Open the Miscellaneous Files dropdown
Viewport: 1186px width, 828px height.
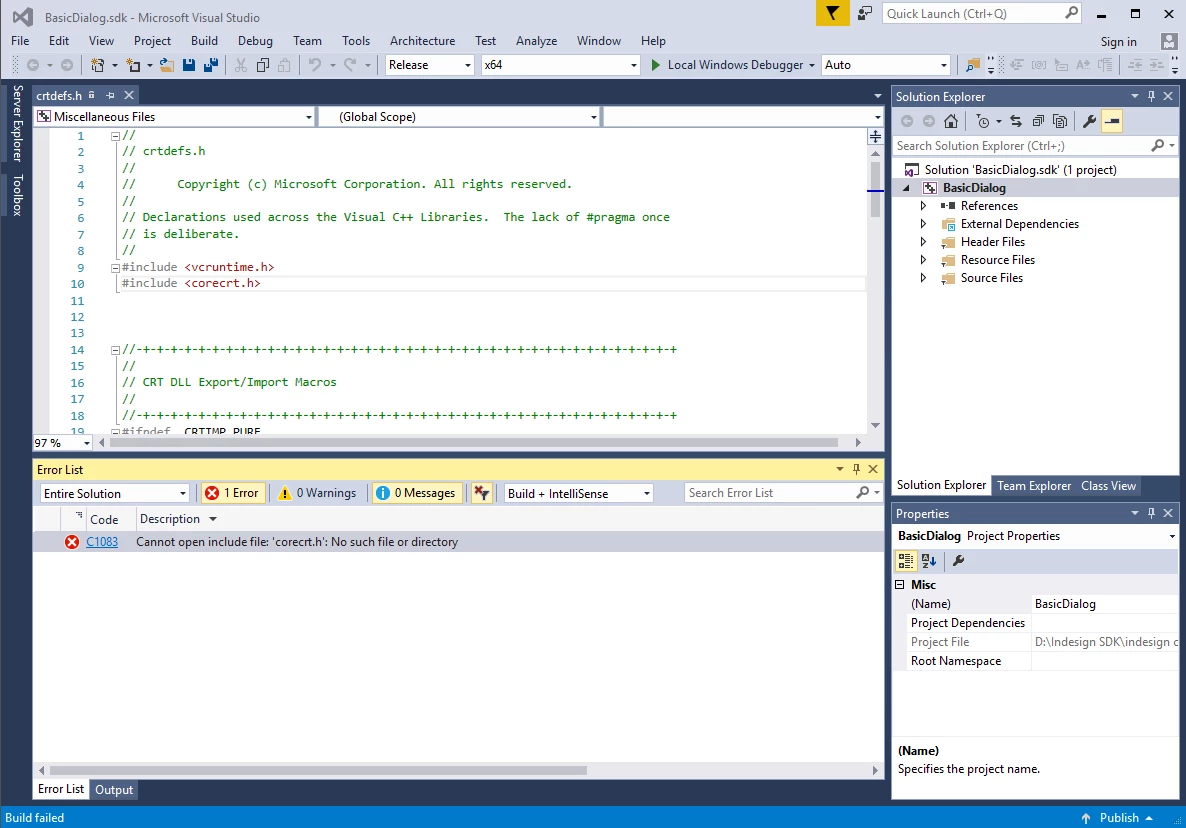[x=175, y=116]
